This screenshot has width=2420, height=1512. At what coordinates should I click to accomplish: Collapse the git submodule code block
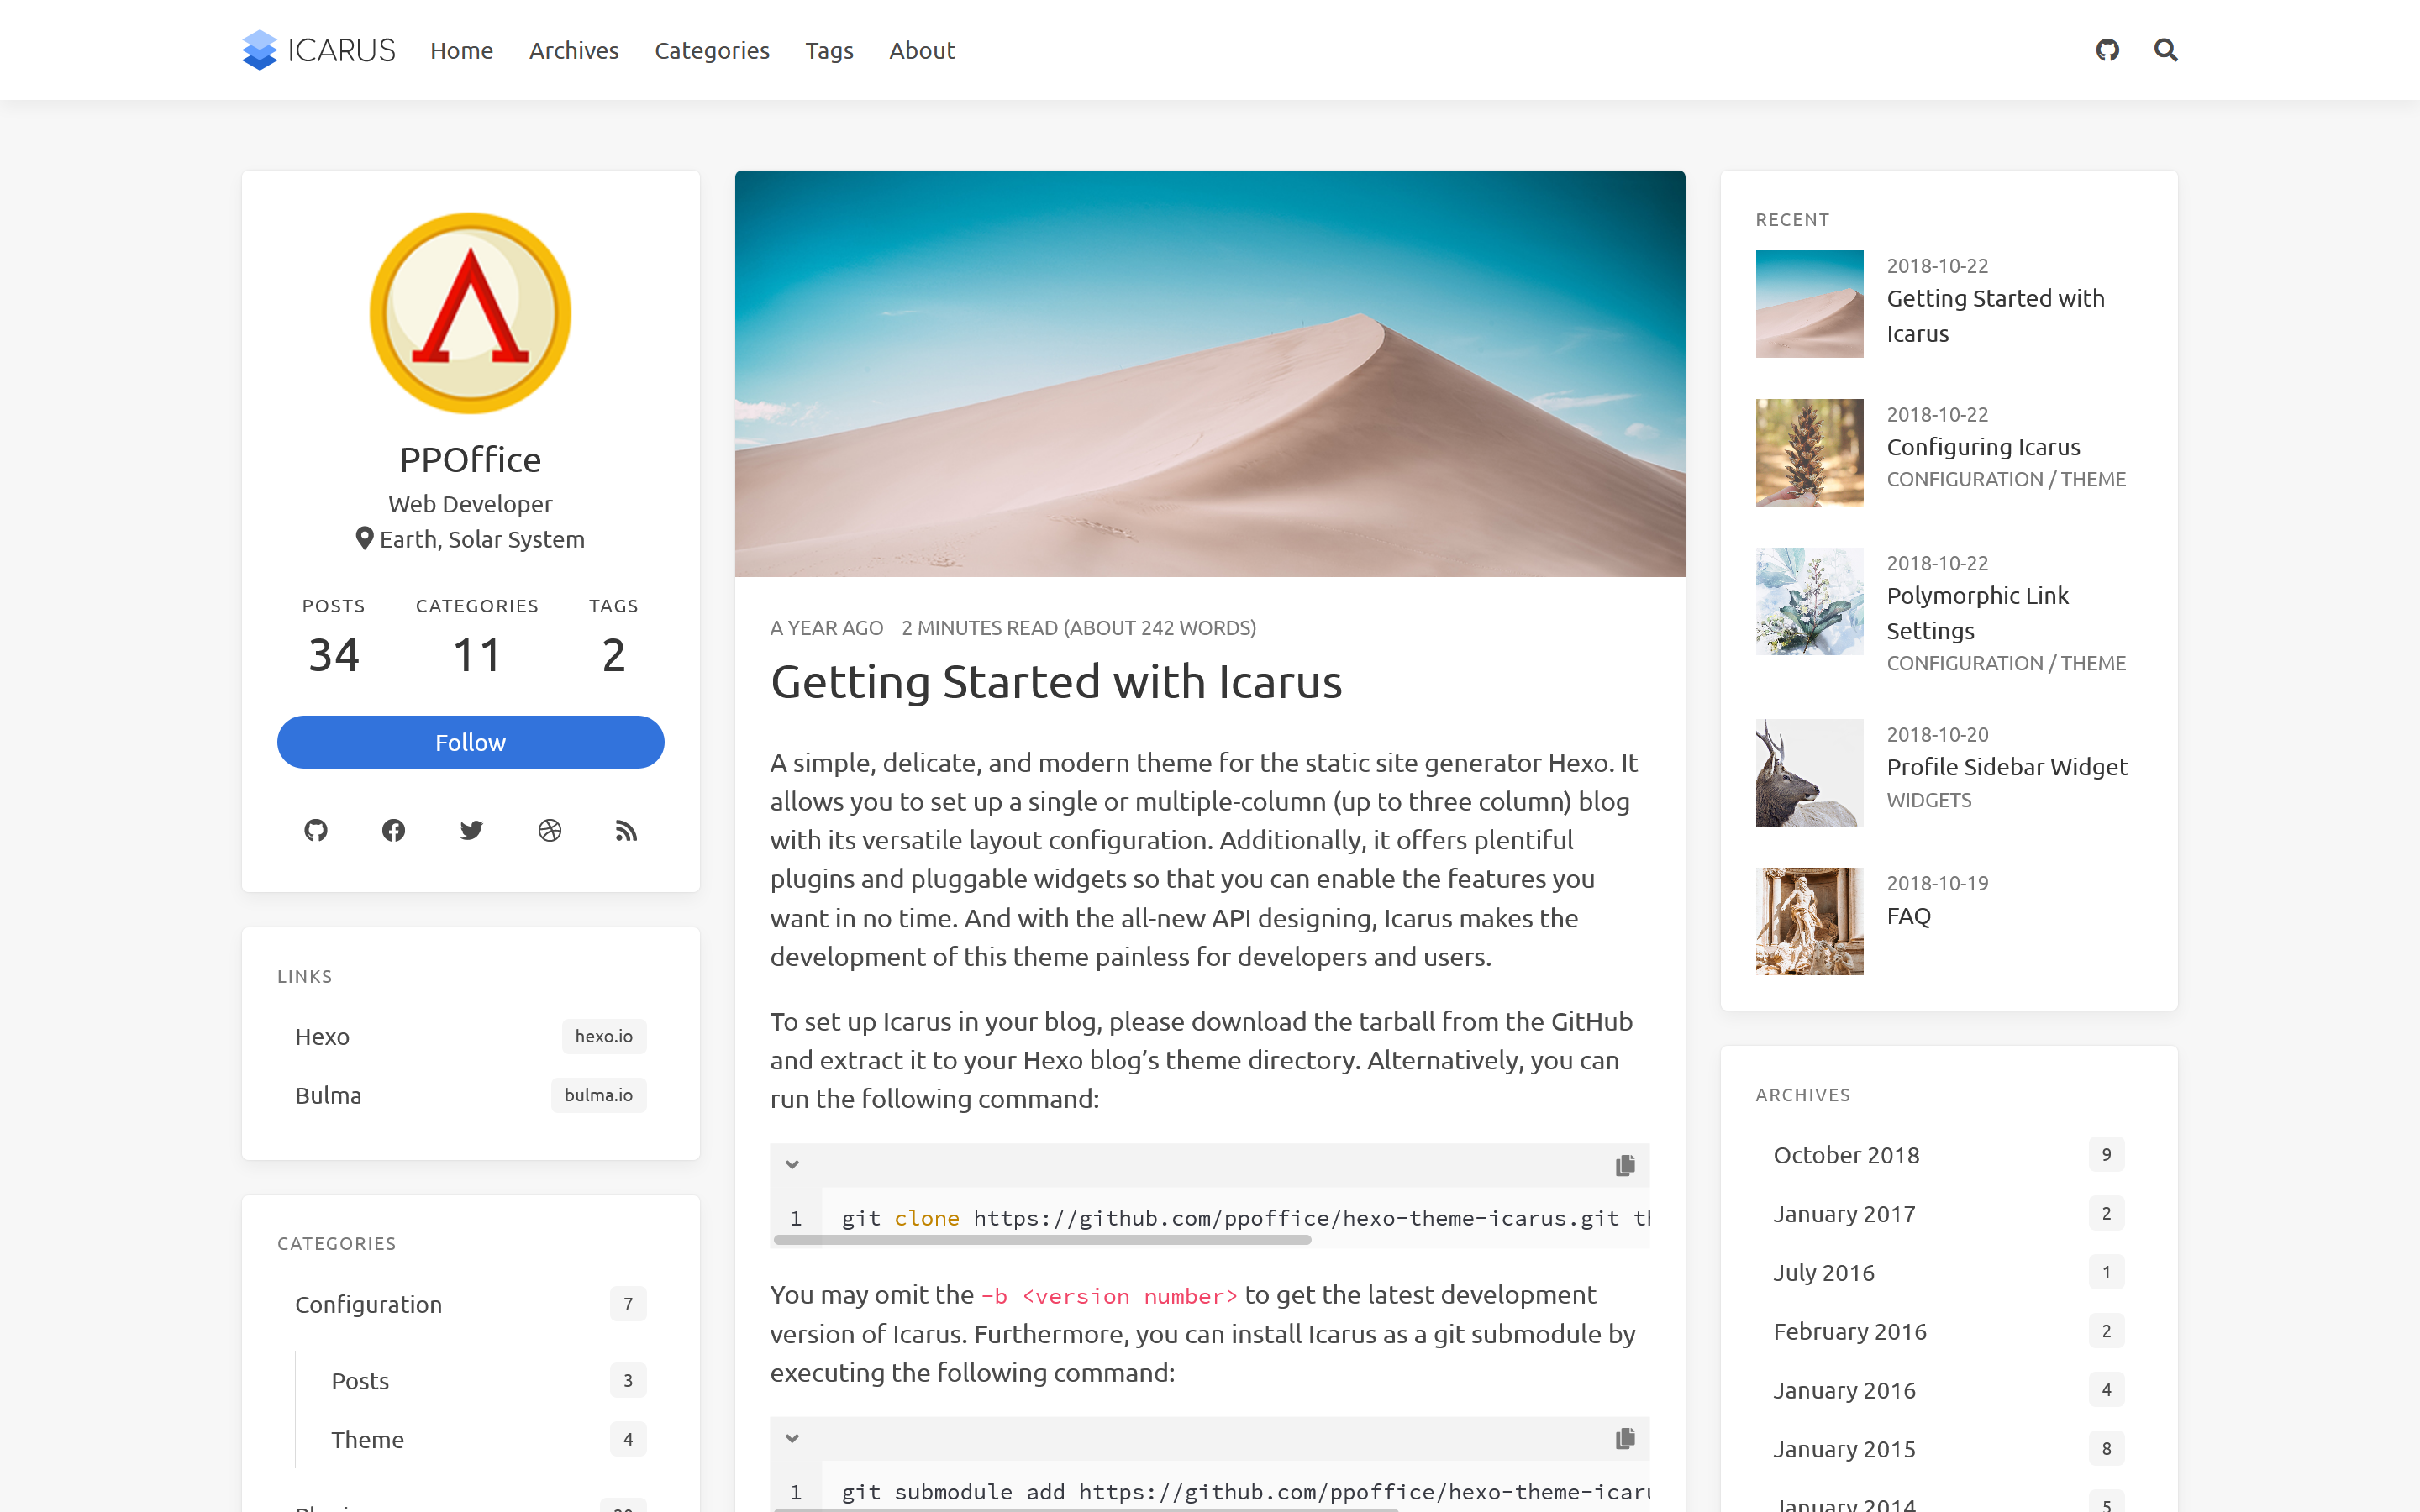tap(792, 1438)
